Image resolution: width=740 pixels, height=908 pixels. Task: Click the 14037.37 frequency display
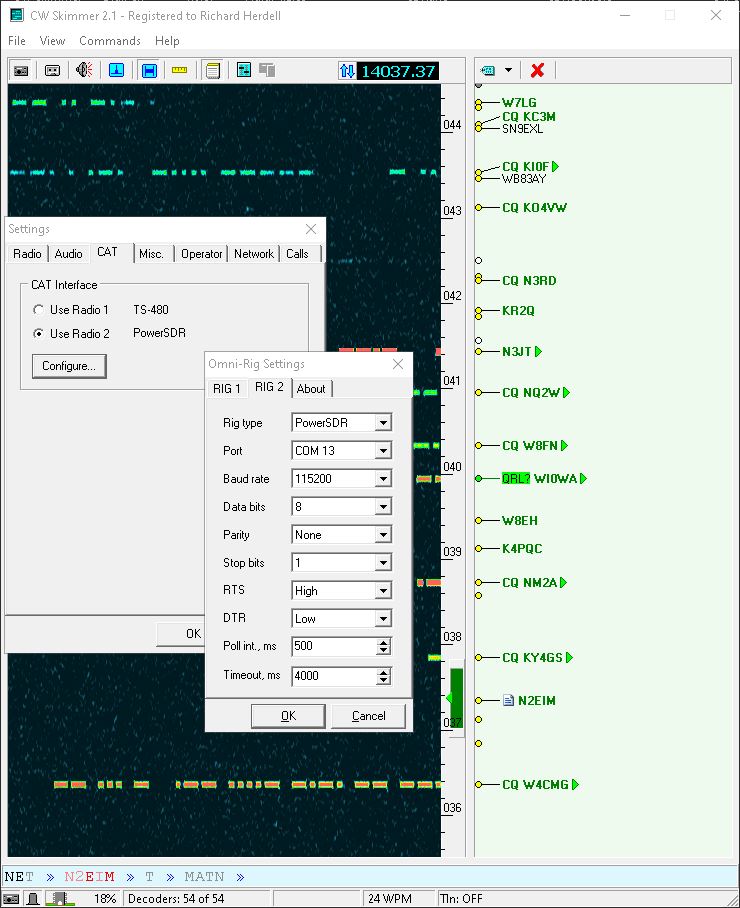(x=398, y=71)
